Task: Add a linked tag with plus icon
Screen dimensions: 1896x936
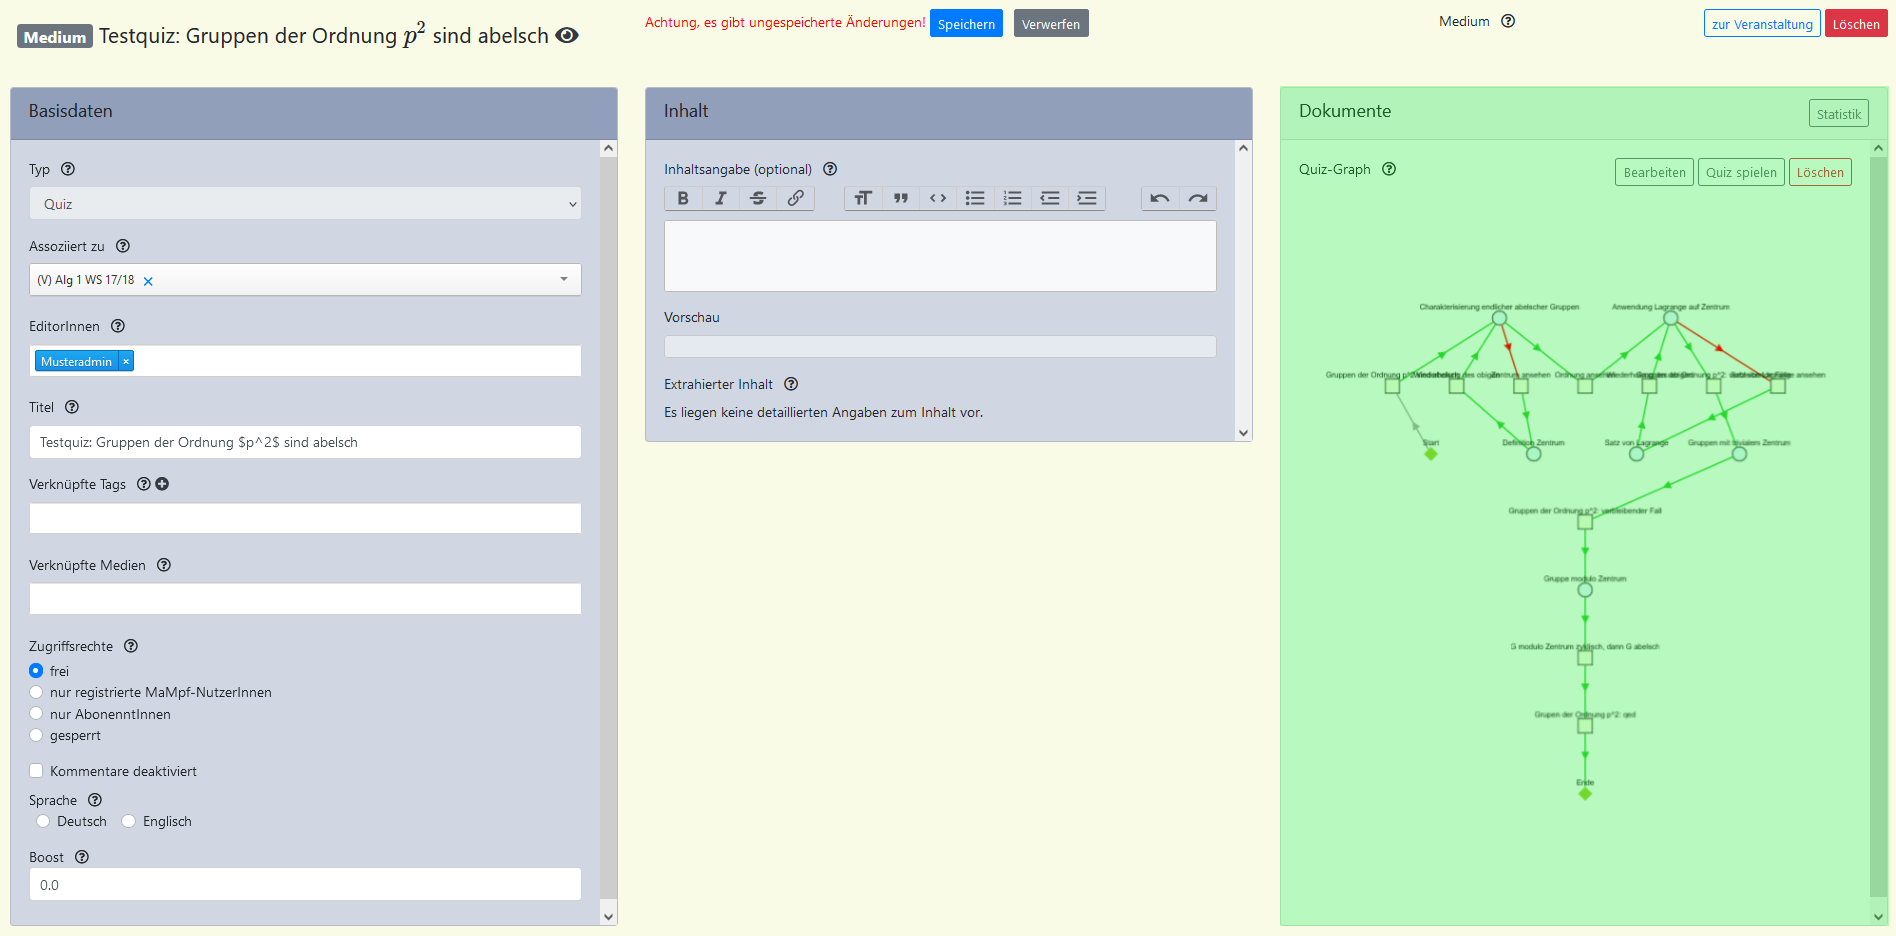Action: [162, 484]
